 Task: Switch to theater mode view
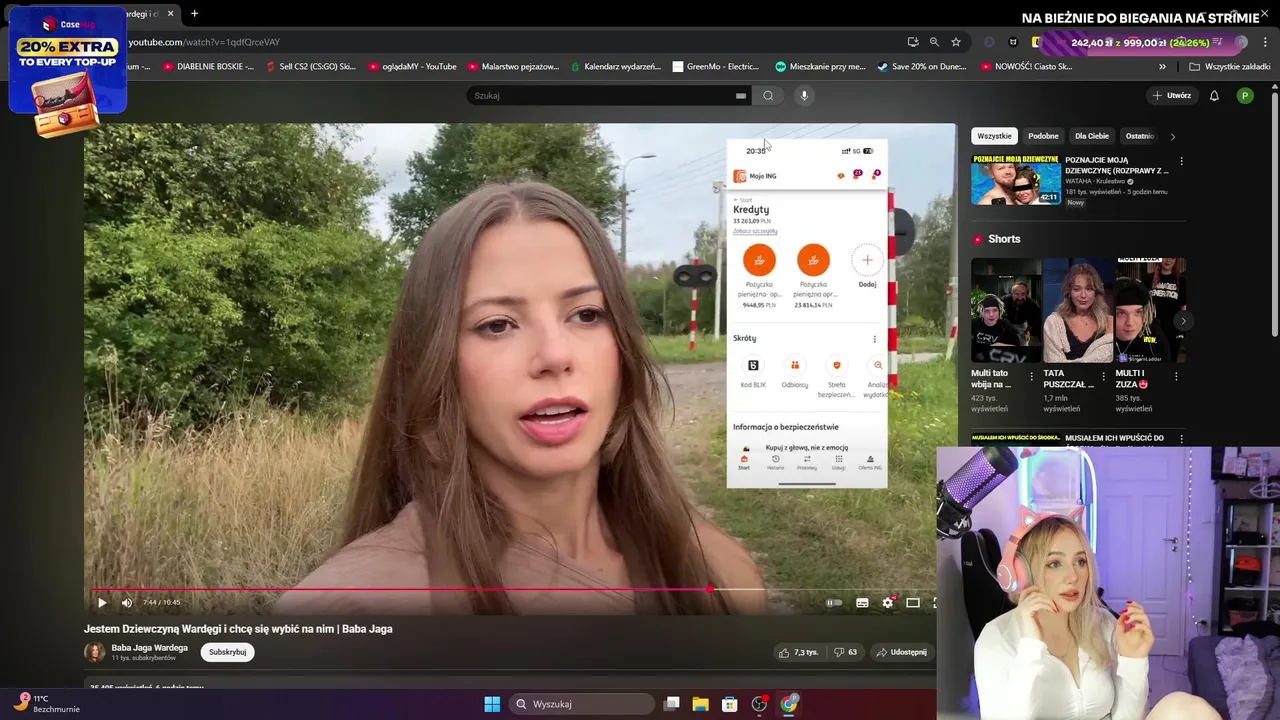[x=913, y=603]
